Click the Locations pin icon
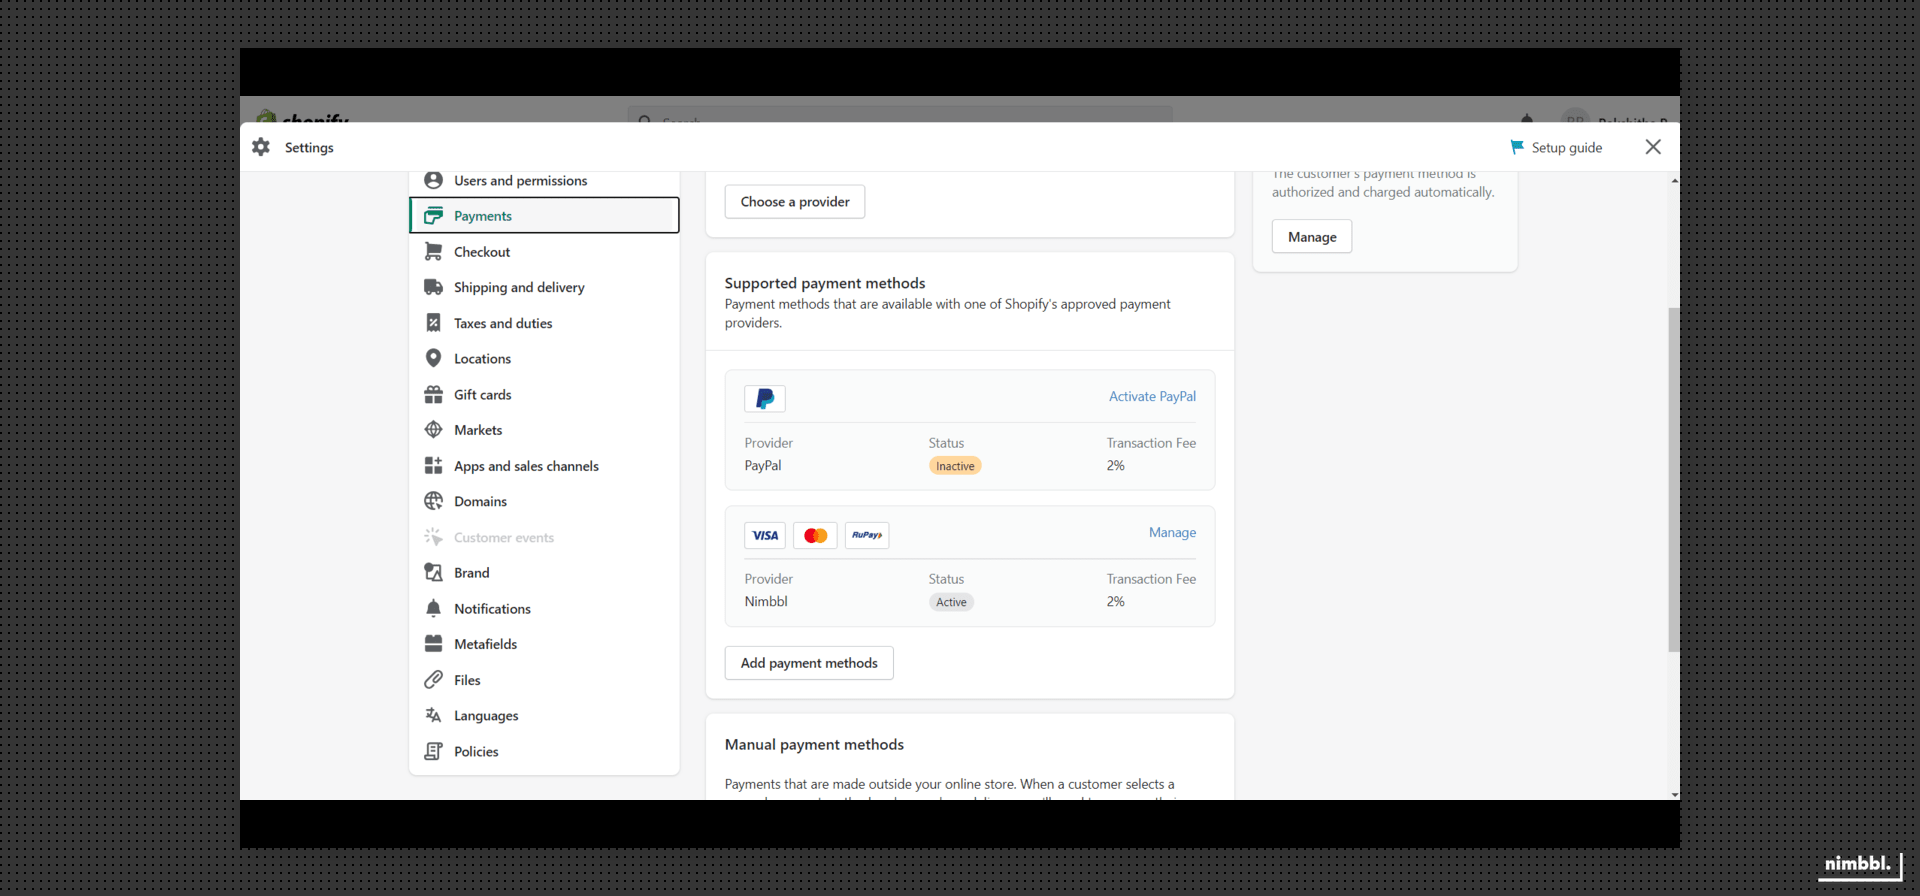The height and width of the screenshot is (896, 1920). click(x=433, y=358)
